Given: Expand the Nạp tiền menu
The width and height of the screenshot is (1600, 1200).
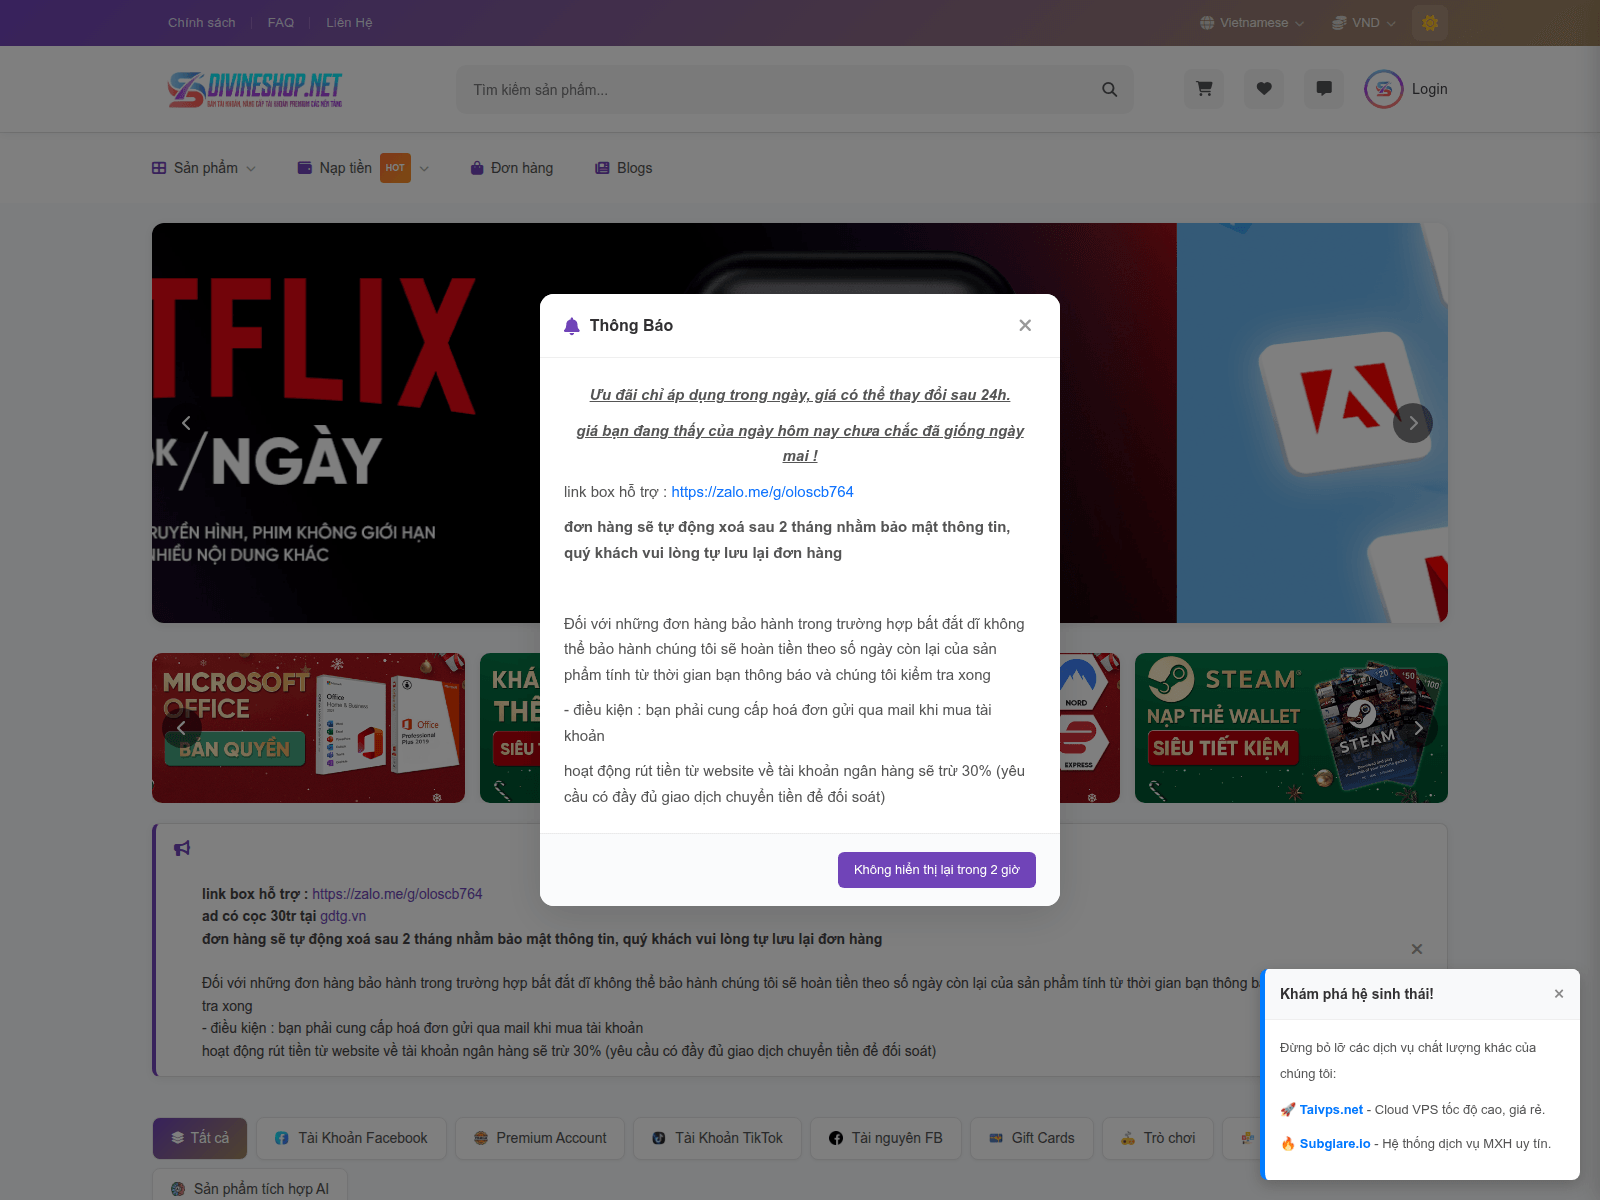Looking at the screenshot, I should 364,168.
